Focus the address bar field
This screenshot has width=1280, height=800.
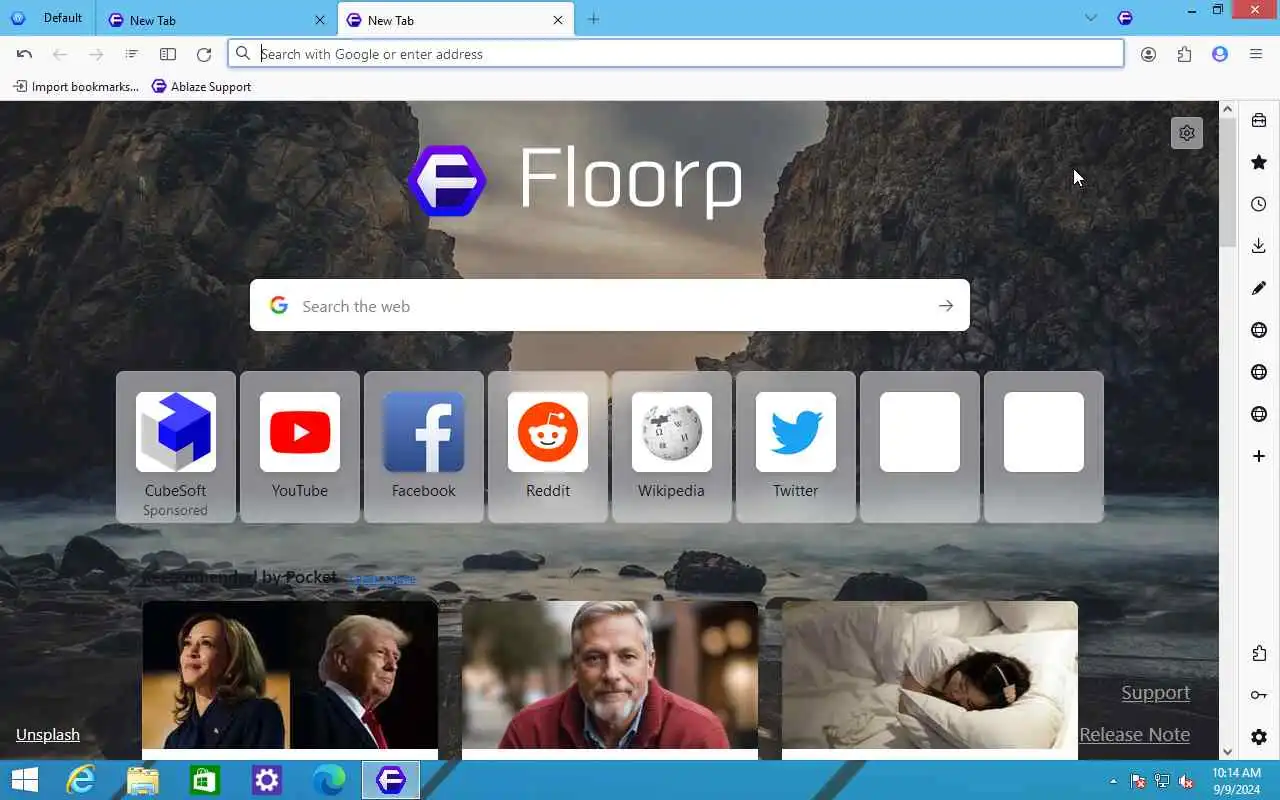[x=676, y=54]
